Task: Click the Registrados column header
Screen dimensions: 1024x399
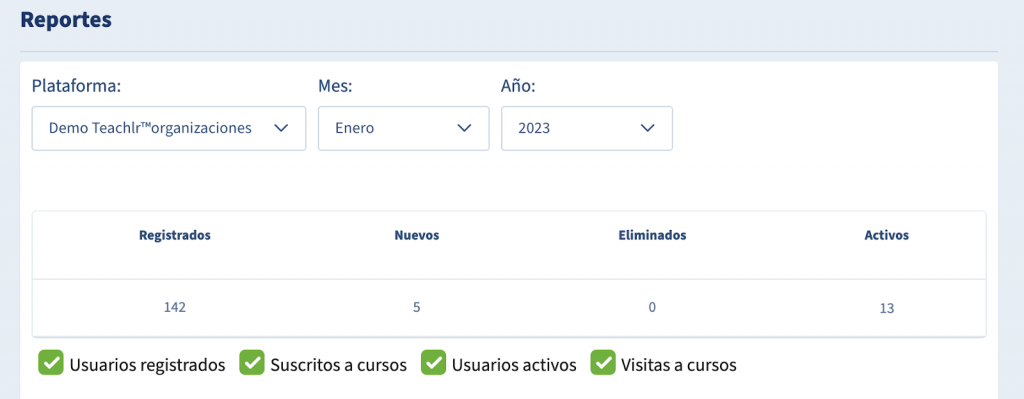Action: click(x=175, y=236)
